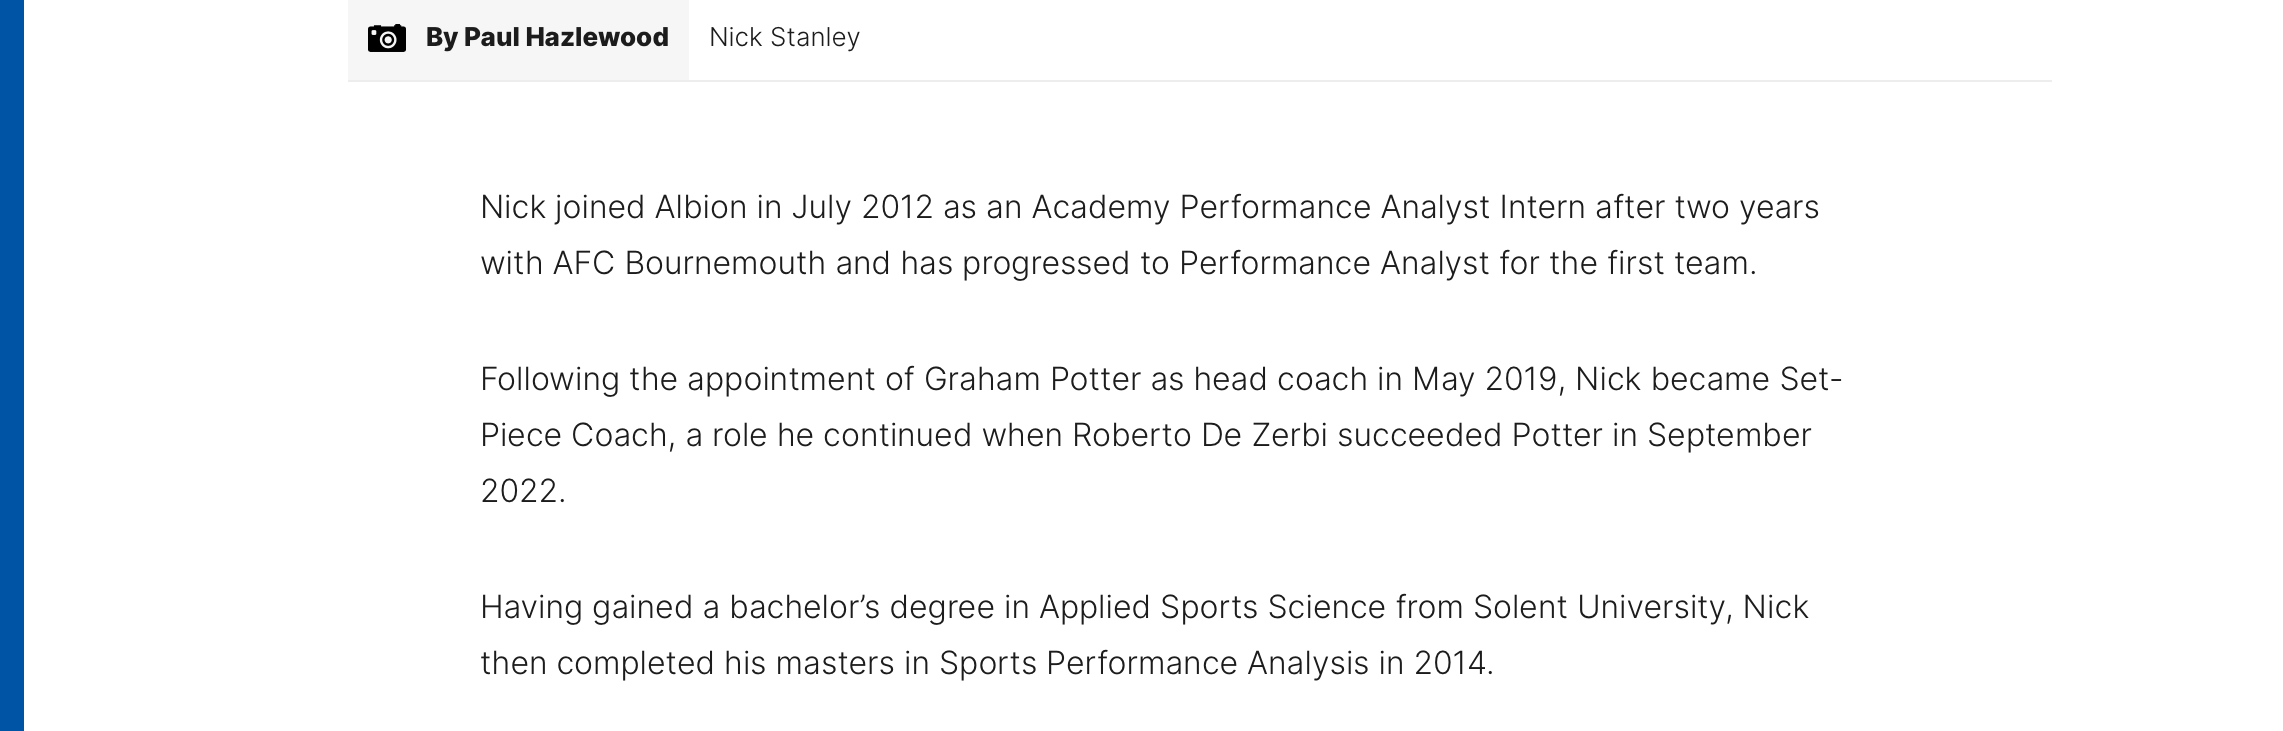
Task: Click the camera icon beside photo credit
Action: click(387, 38)
